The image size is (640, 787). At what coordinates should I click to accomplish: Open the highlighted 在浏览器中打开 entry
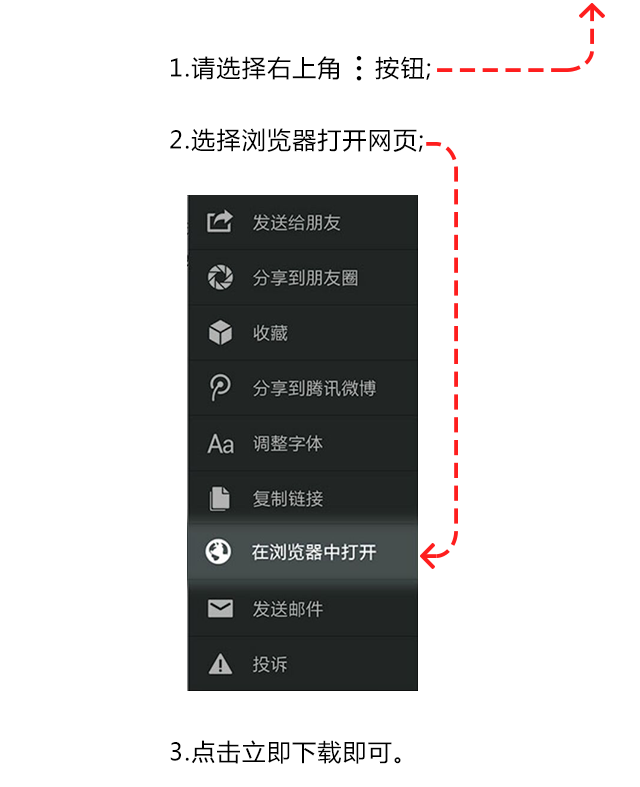click(x=303, y=552)
